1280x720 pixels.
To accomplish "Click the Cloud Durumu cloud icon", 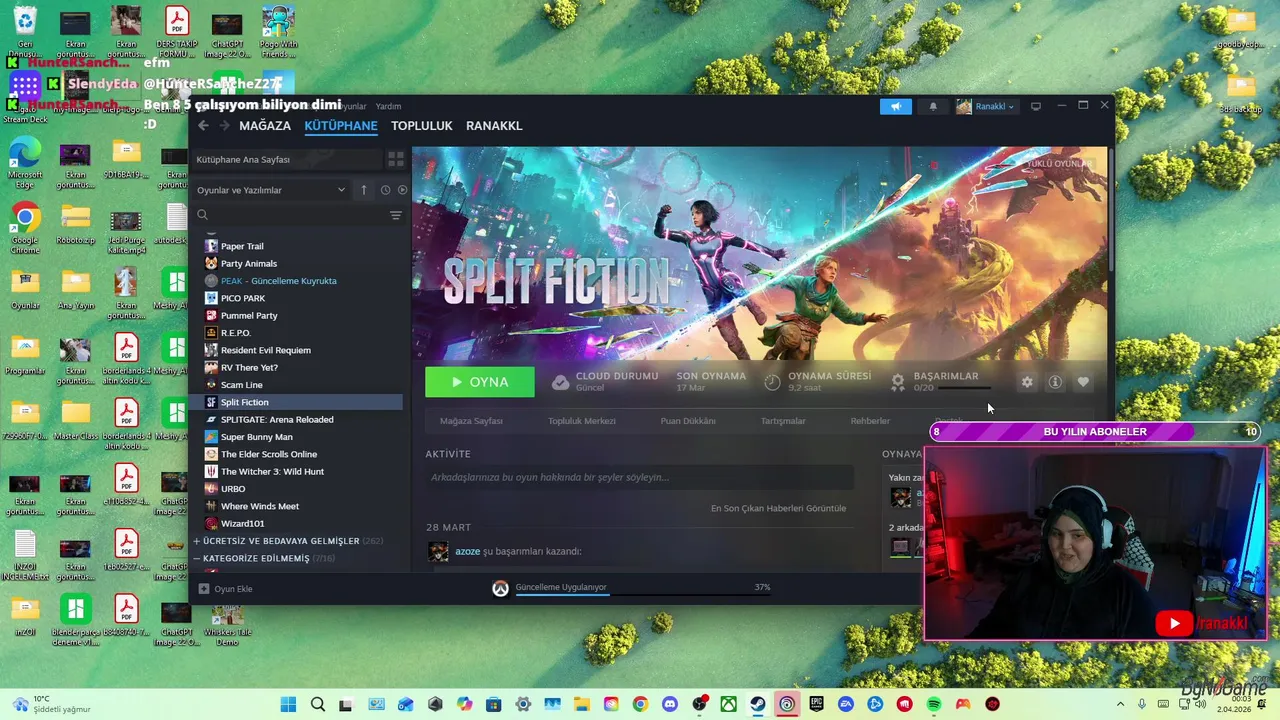I will pos(560,382).
